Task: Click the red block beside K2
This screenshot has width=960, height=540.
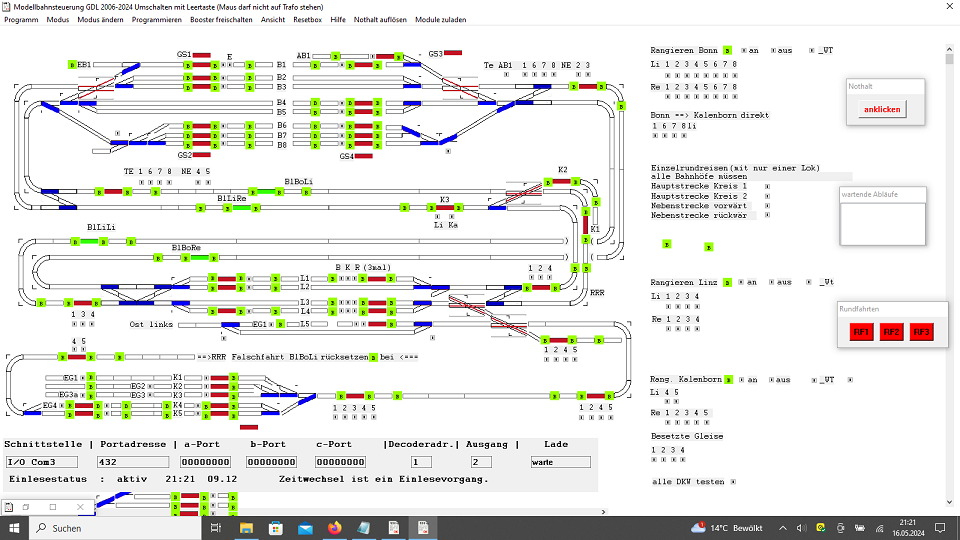Action: tap(561, 182)
